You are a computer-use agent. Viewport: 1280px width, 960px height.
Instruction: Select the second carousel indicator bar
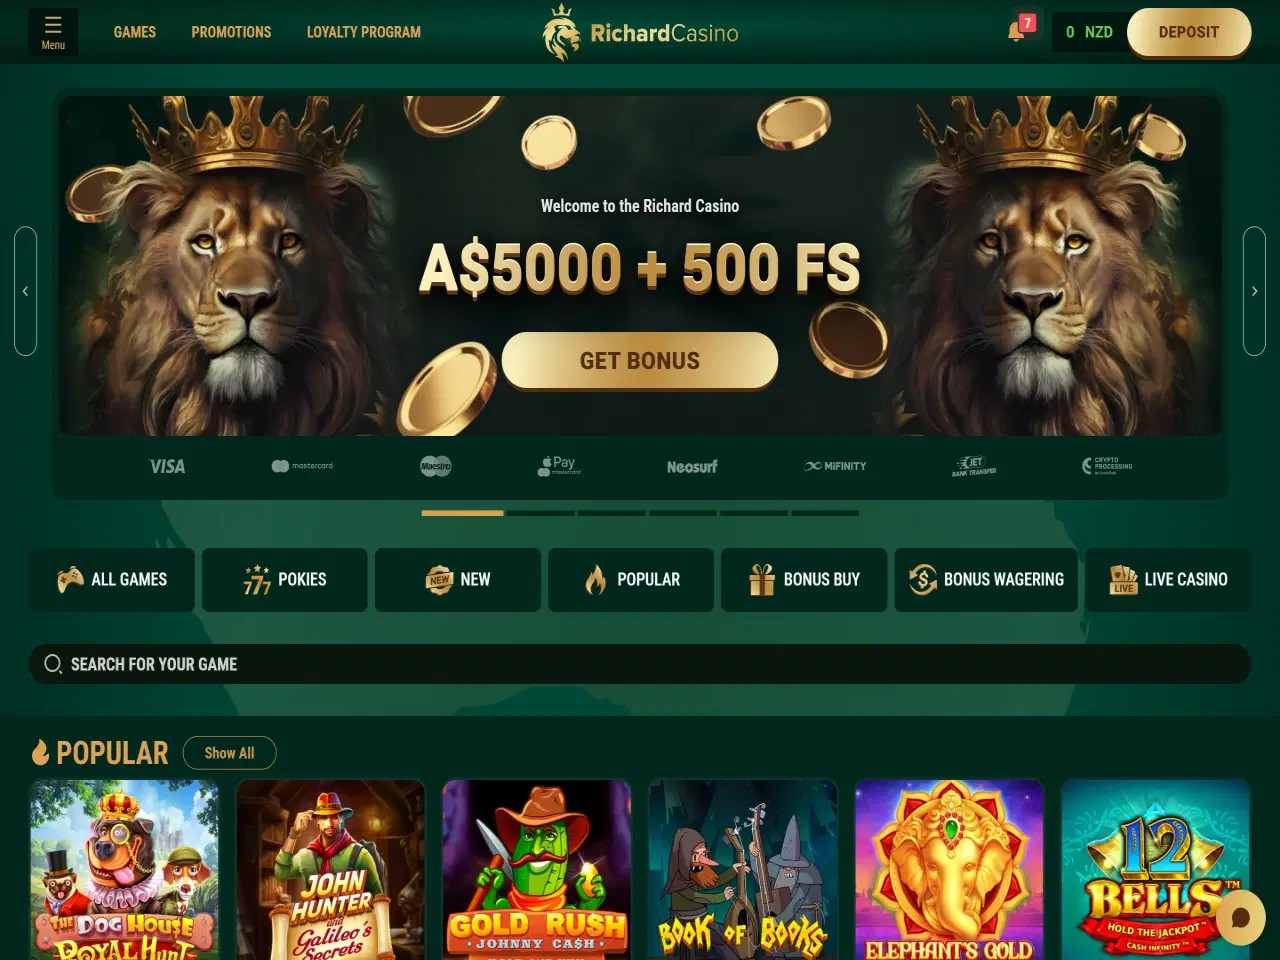click(541, 513)
